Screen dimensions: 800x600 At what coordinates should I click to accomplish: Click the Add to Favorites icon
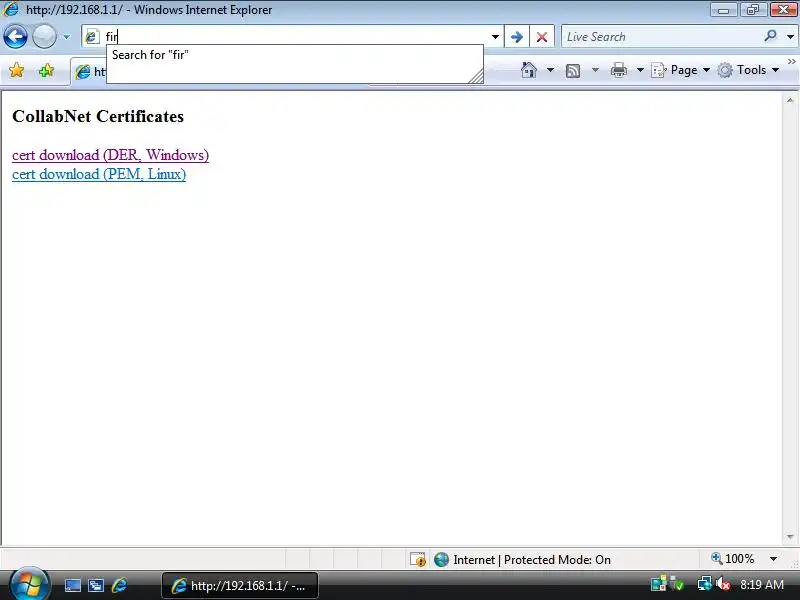point(46,70)
